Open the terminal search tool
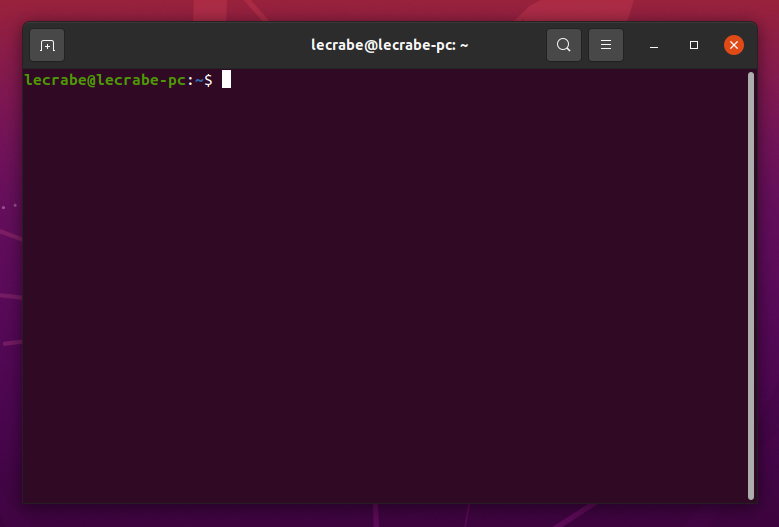Viewport: 779px width, 527px height. (x=563, y=45)
